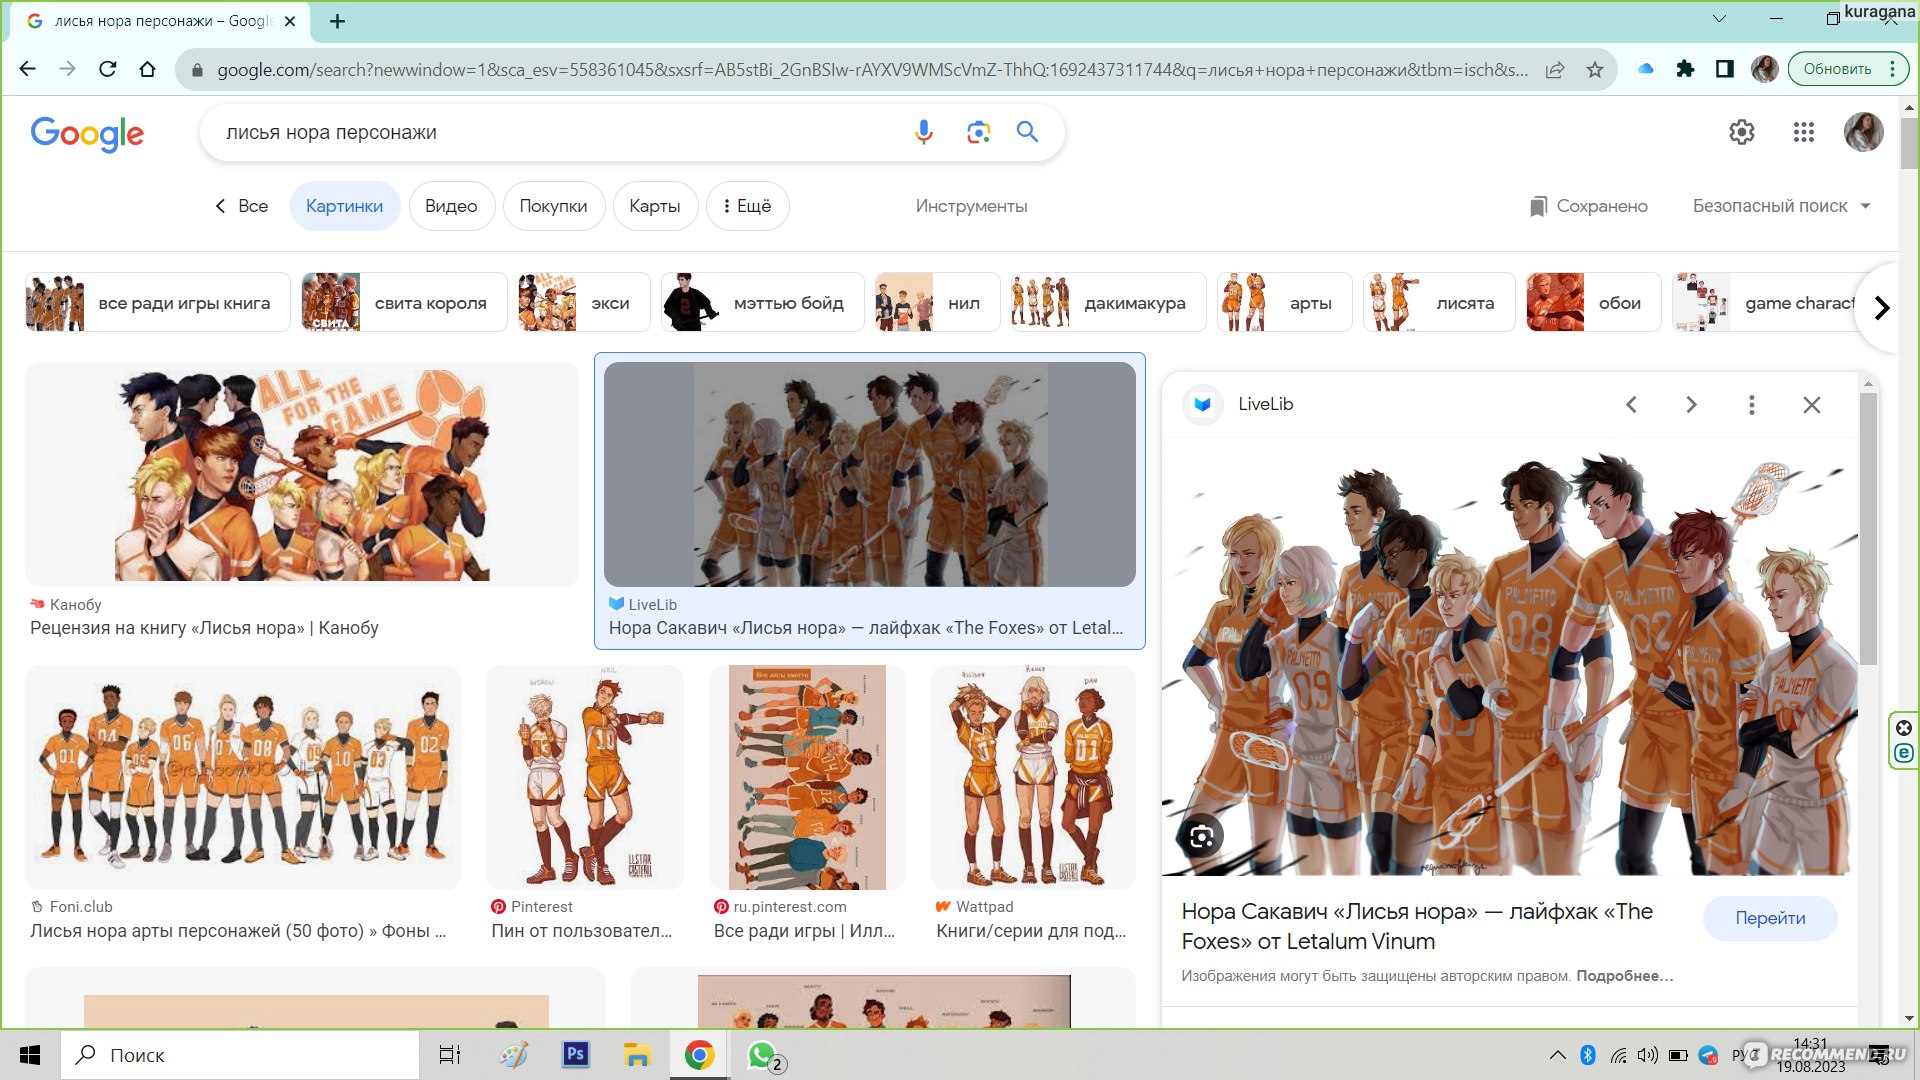Viewport: 1920px width, 1080px height.
Task: Open Нора Сакавич Лисья нора title link
Action: tap(1417, 926)
